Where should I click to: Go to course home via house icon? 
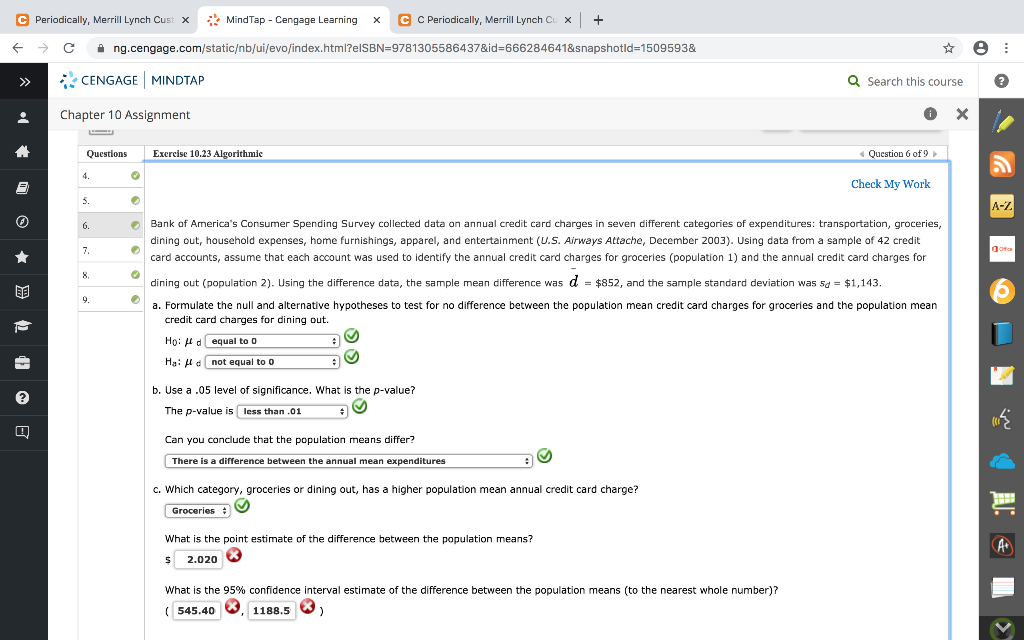click(23, 152)
